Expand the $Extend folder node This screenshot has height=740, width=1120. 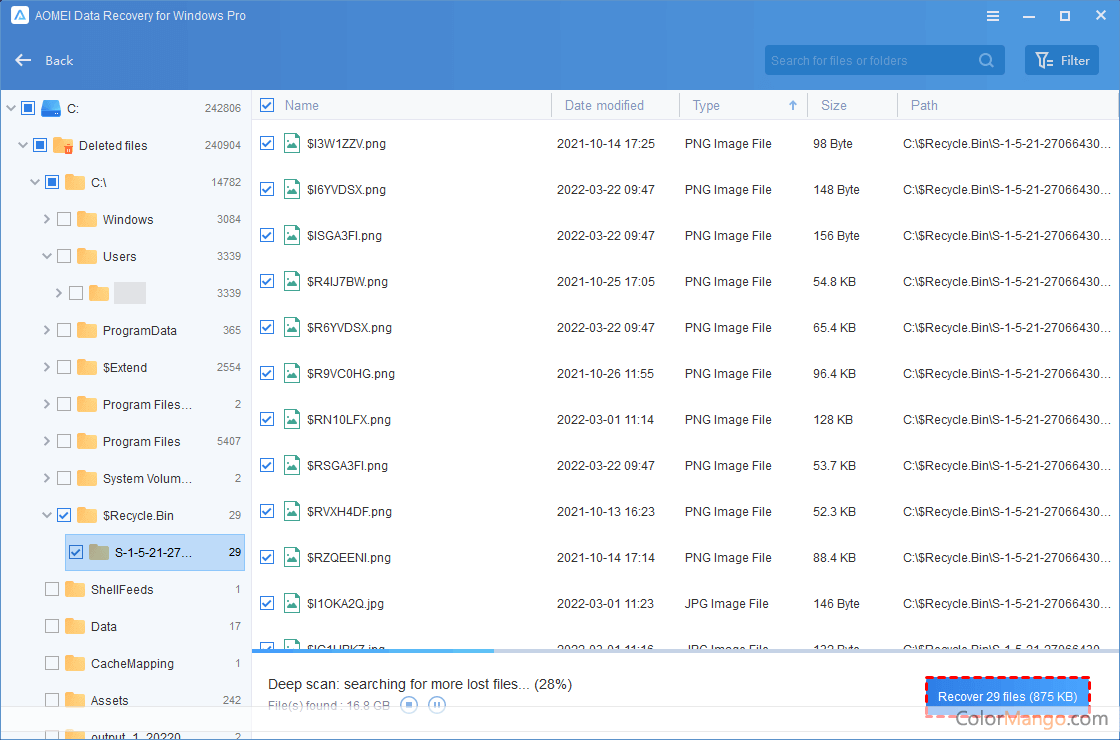(46, 367)
